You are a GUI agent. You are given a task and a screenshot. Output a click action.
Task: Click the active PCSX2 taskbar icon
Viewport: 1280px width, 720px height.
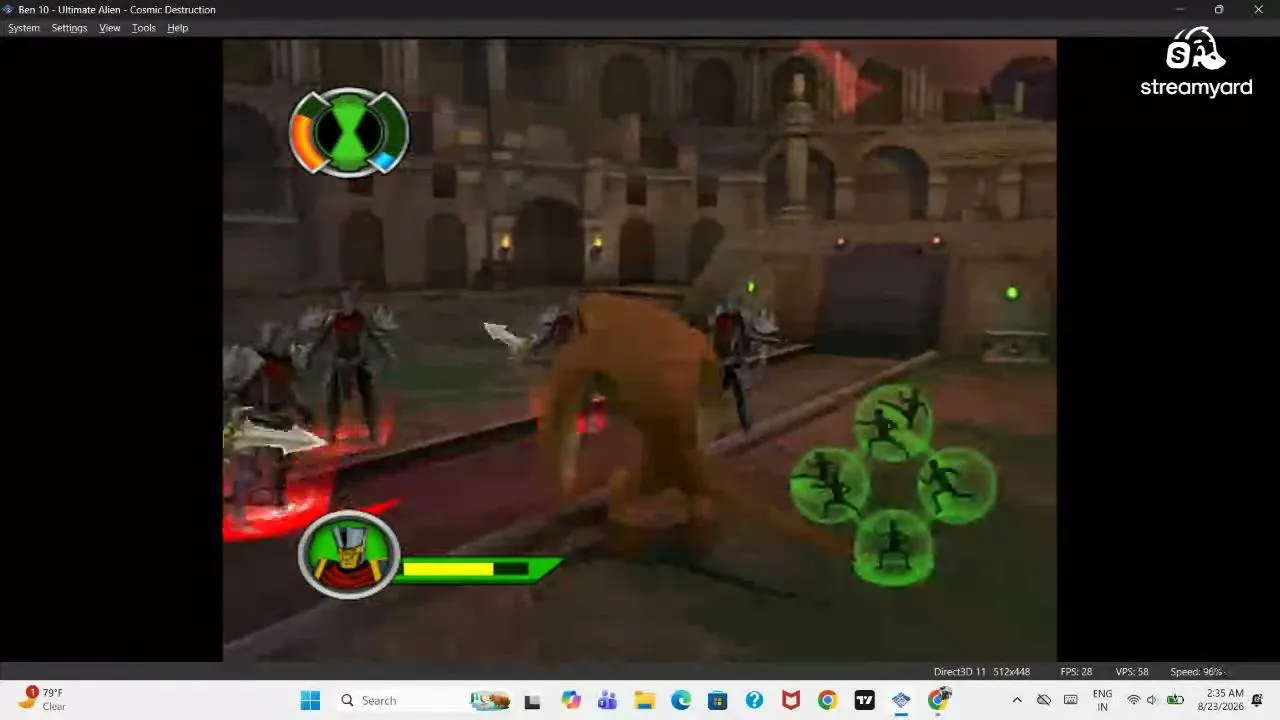pyautogui.click(x=901, y=700)
